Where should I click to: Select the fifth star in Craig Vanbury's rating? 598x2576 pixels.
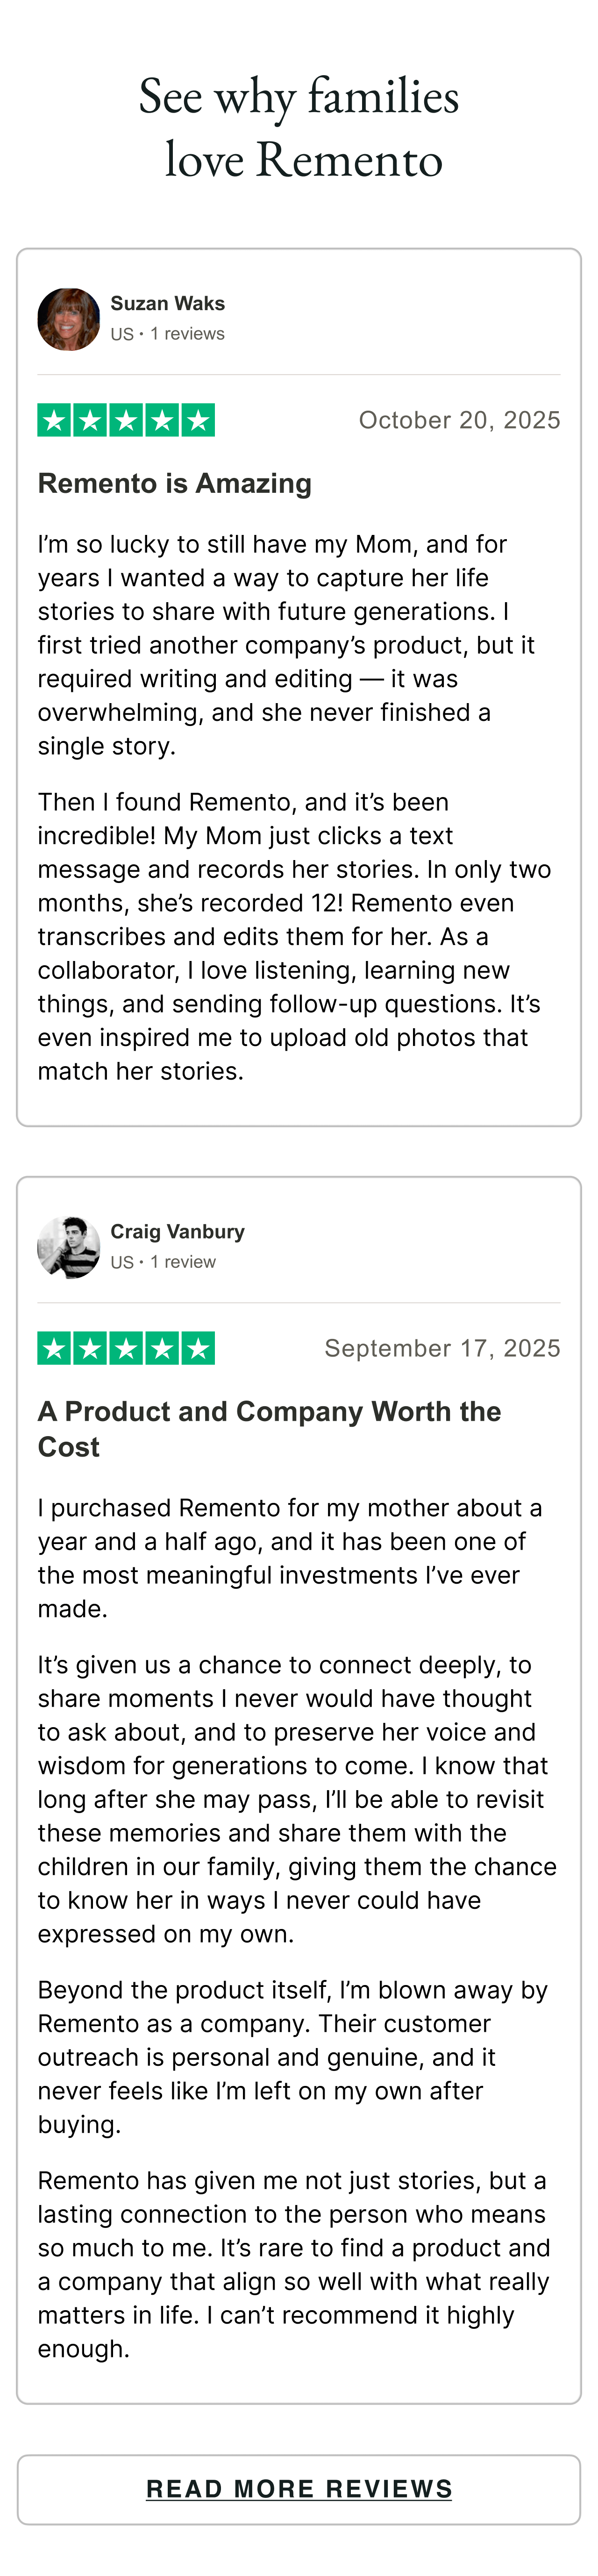click(198, 1349)
